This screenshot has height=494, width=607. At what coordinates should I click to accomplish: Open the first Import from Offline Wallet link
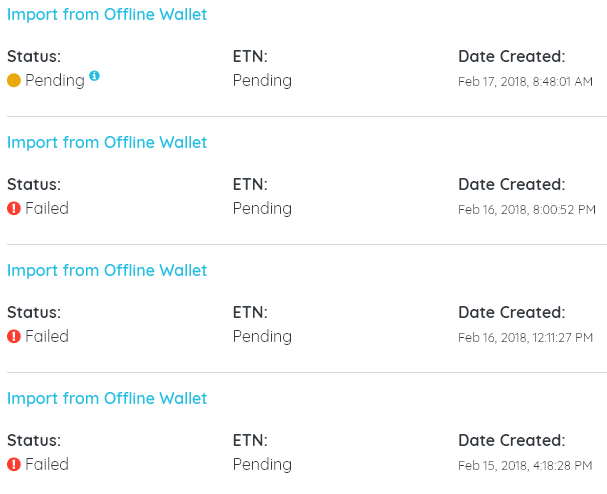[x=107, y=15]
